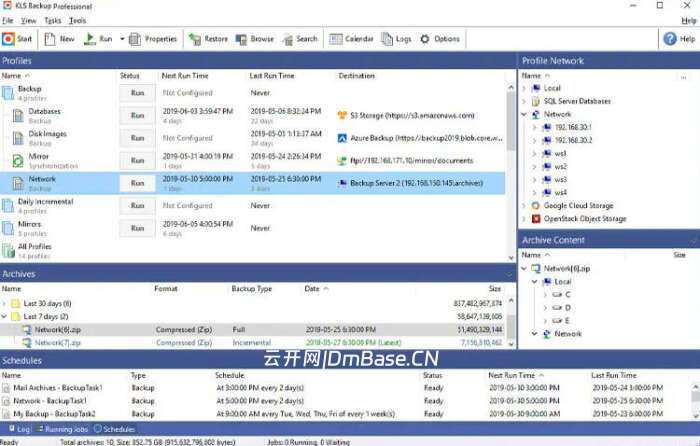Expand the Google Cloud Storage node
Viewport: 700px width, 446px height.
[x=524, y=206]
